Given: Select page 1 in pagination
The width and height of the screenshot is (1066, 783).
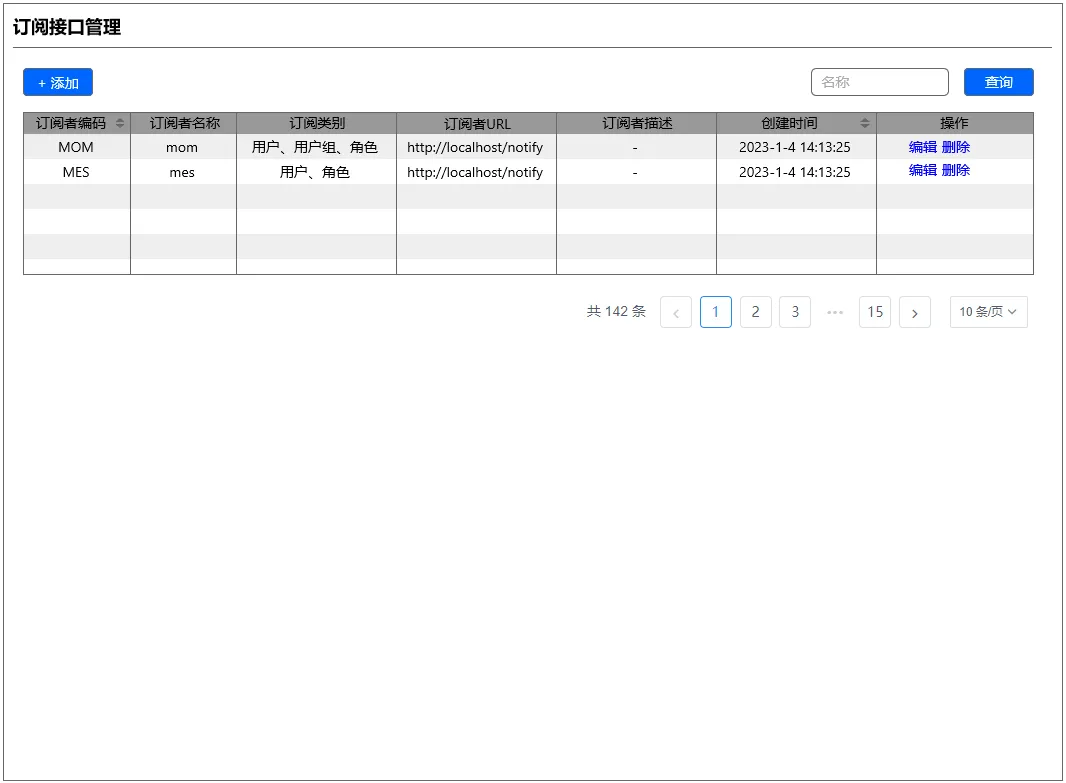Looking at the screenshot, I should point(715,312).
